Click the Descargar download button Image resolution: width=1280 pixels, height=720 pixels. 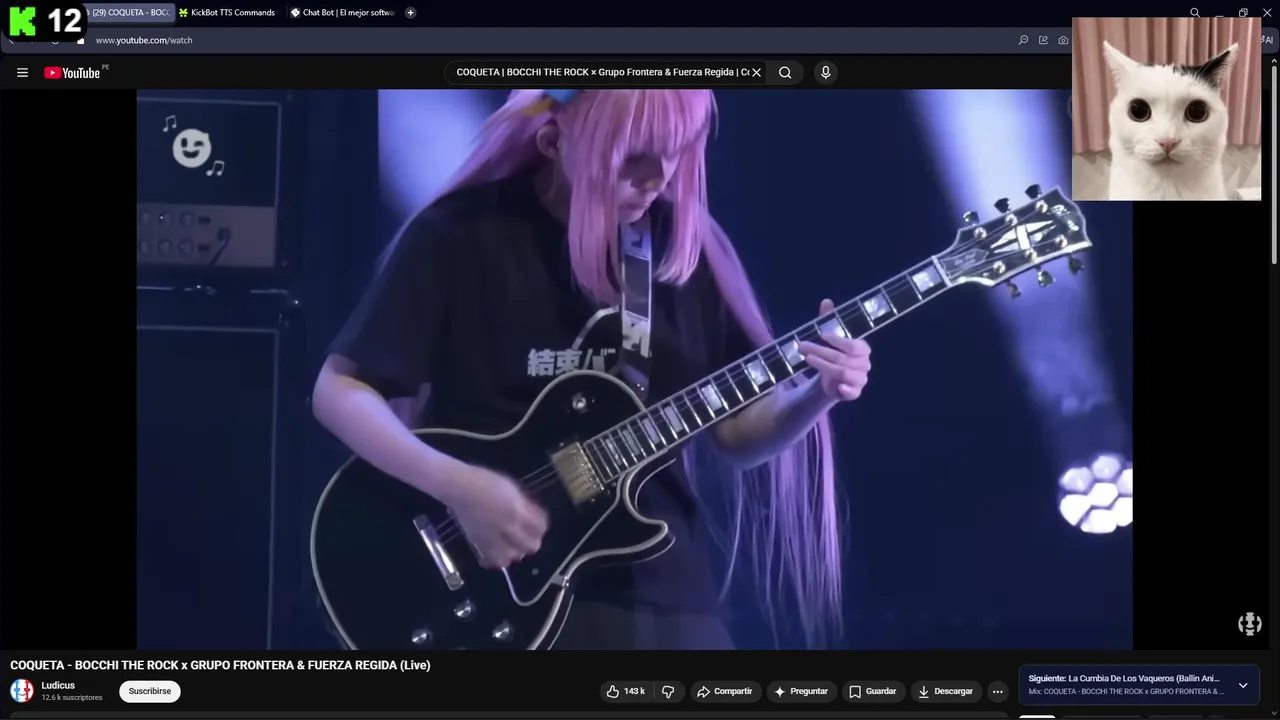click(946, 691)
